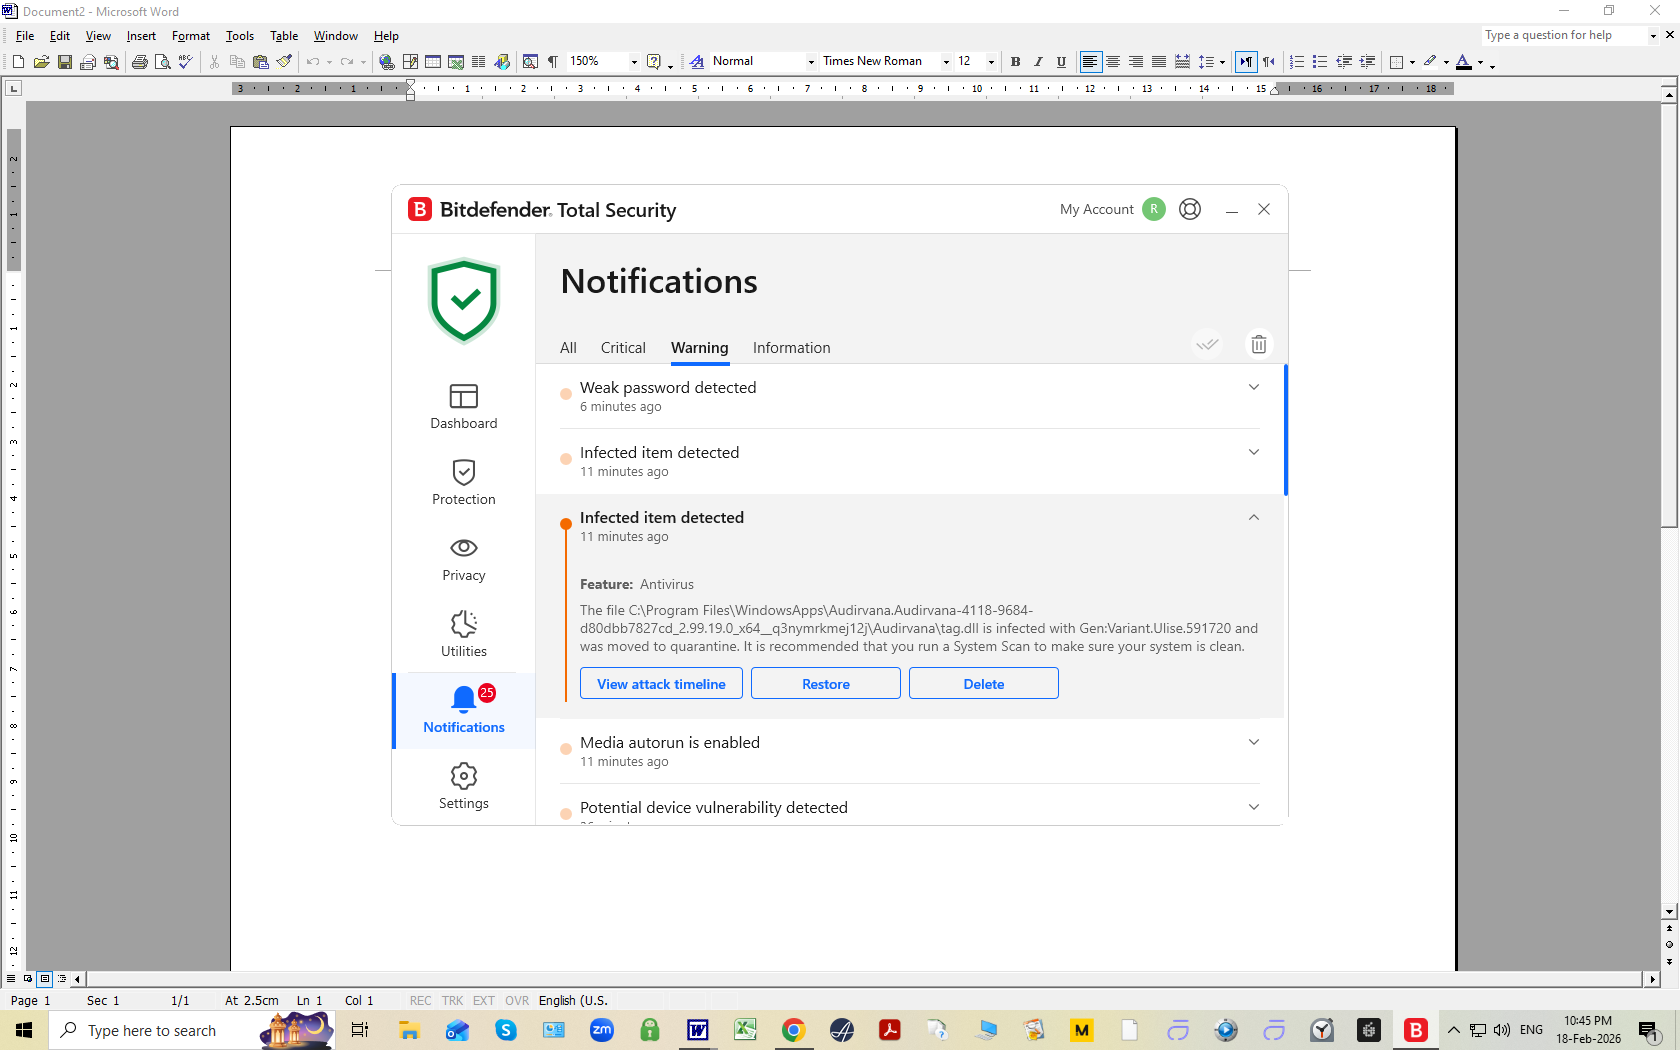Toggle Underline formatting
1680x1050 pixels.
(1061, 62)
